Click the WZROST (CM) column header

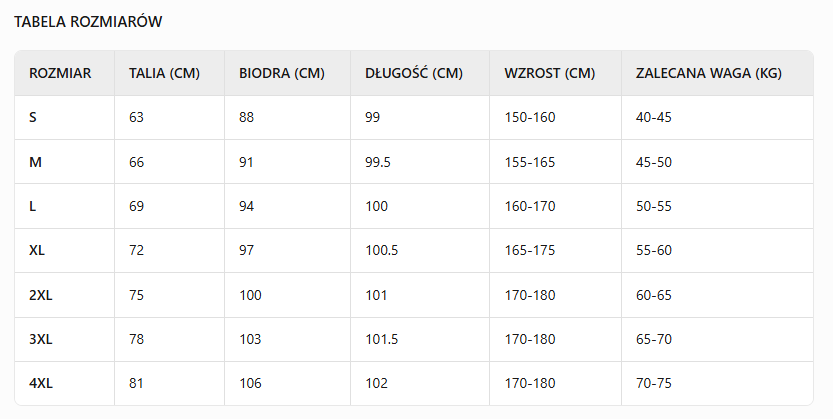click(550, 73)
